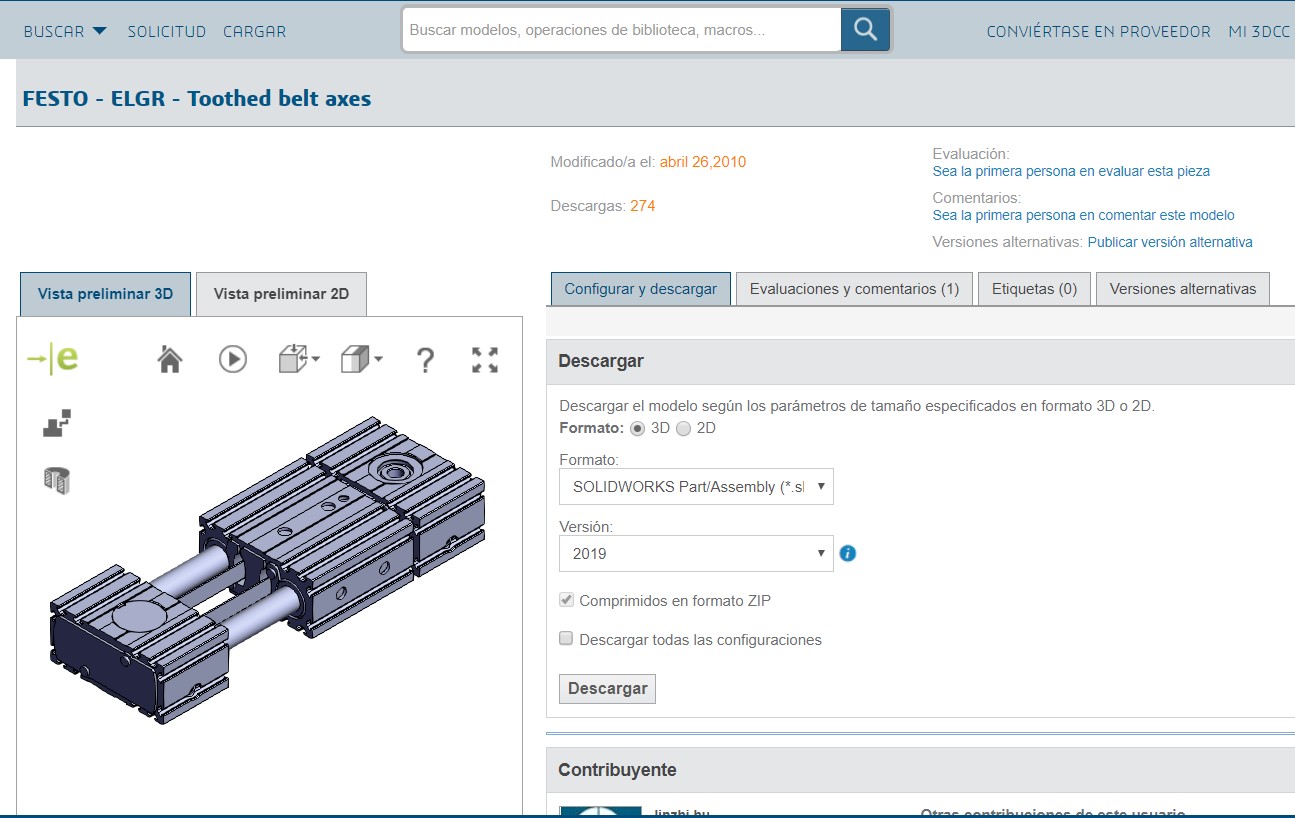
Task: Click CONVIÉRTASE EN PROVEEDOR link
Action: click(1098, 31)
